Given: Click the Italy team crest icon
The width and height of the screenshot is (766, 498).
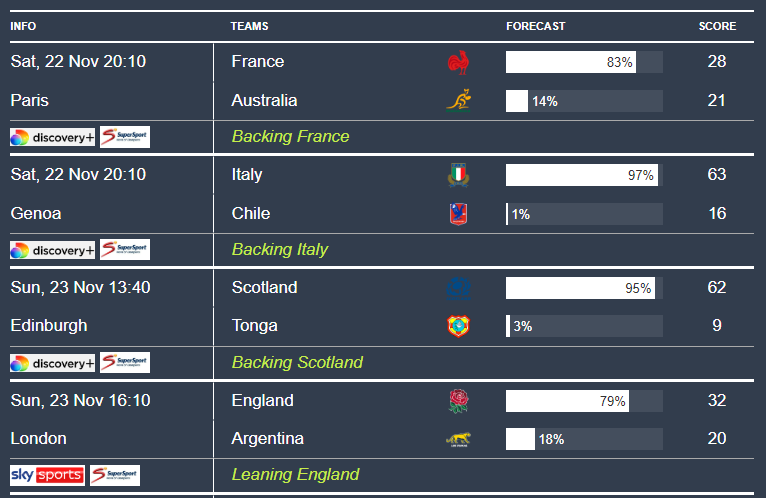Looking at the screenshot, I should click(458, 175).
